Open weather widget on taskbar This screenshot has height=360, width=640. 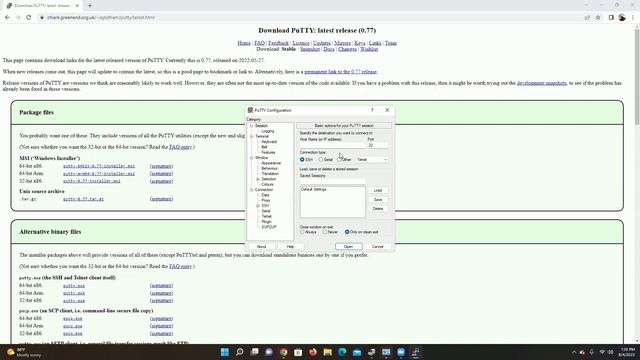tap(24, 352)
